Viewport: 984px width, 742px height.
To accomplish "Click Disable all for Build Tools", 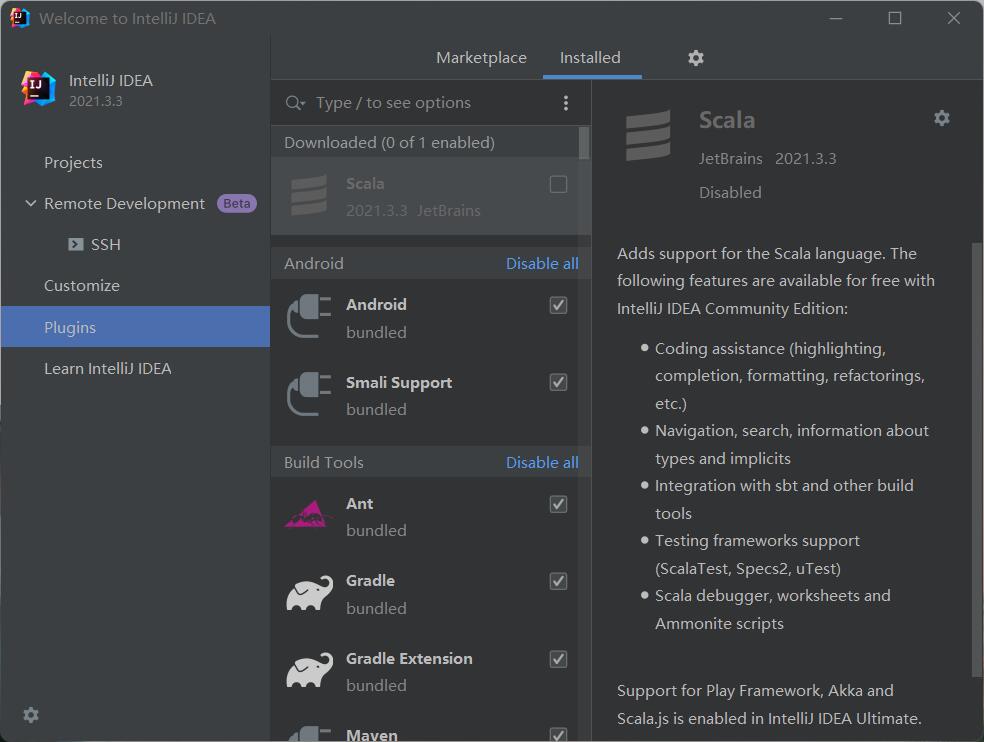I will pos(542,463).
